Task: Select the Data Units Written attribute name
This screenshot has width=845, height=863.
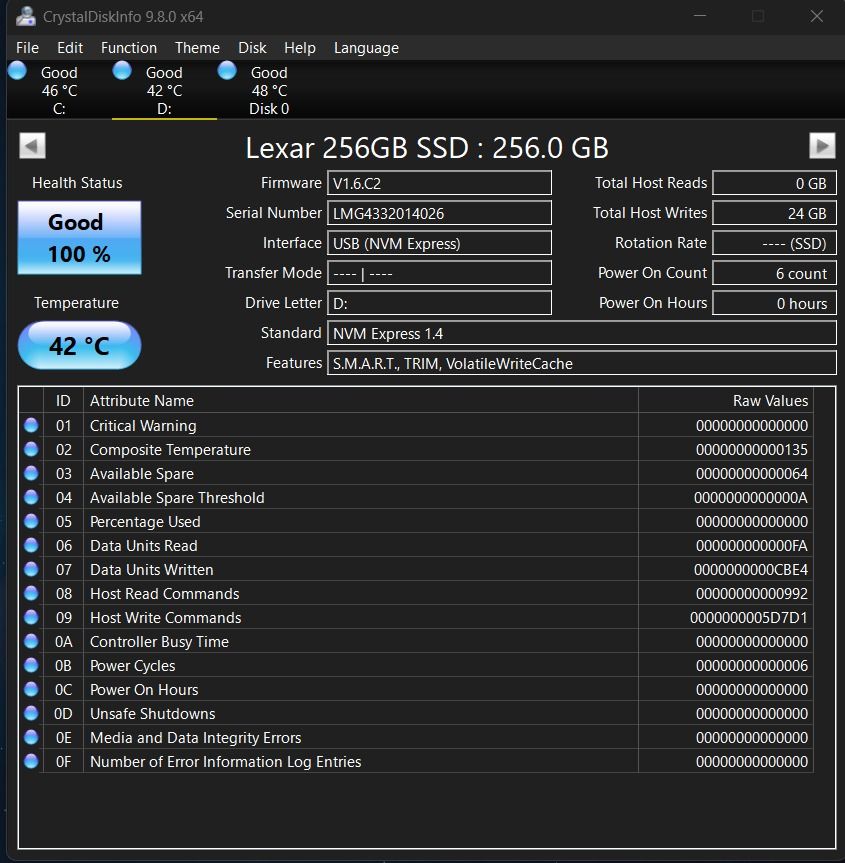Action: 151,570
